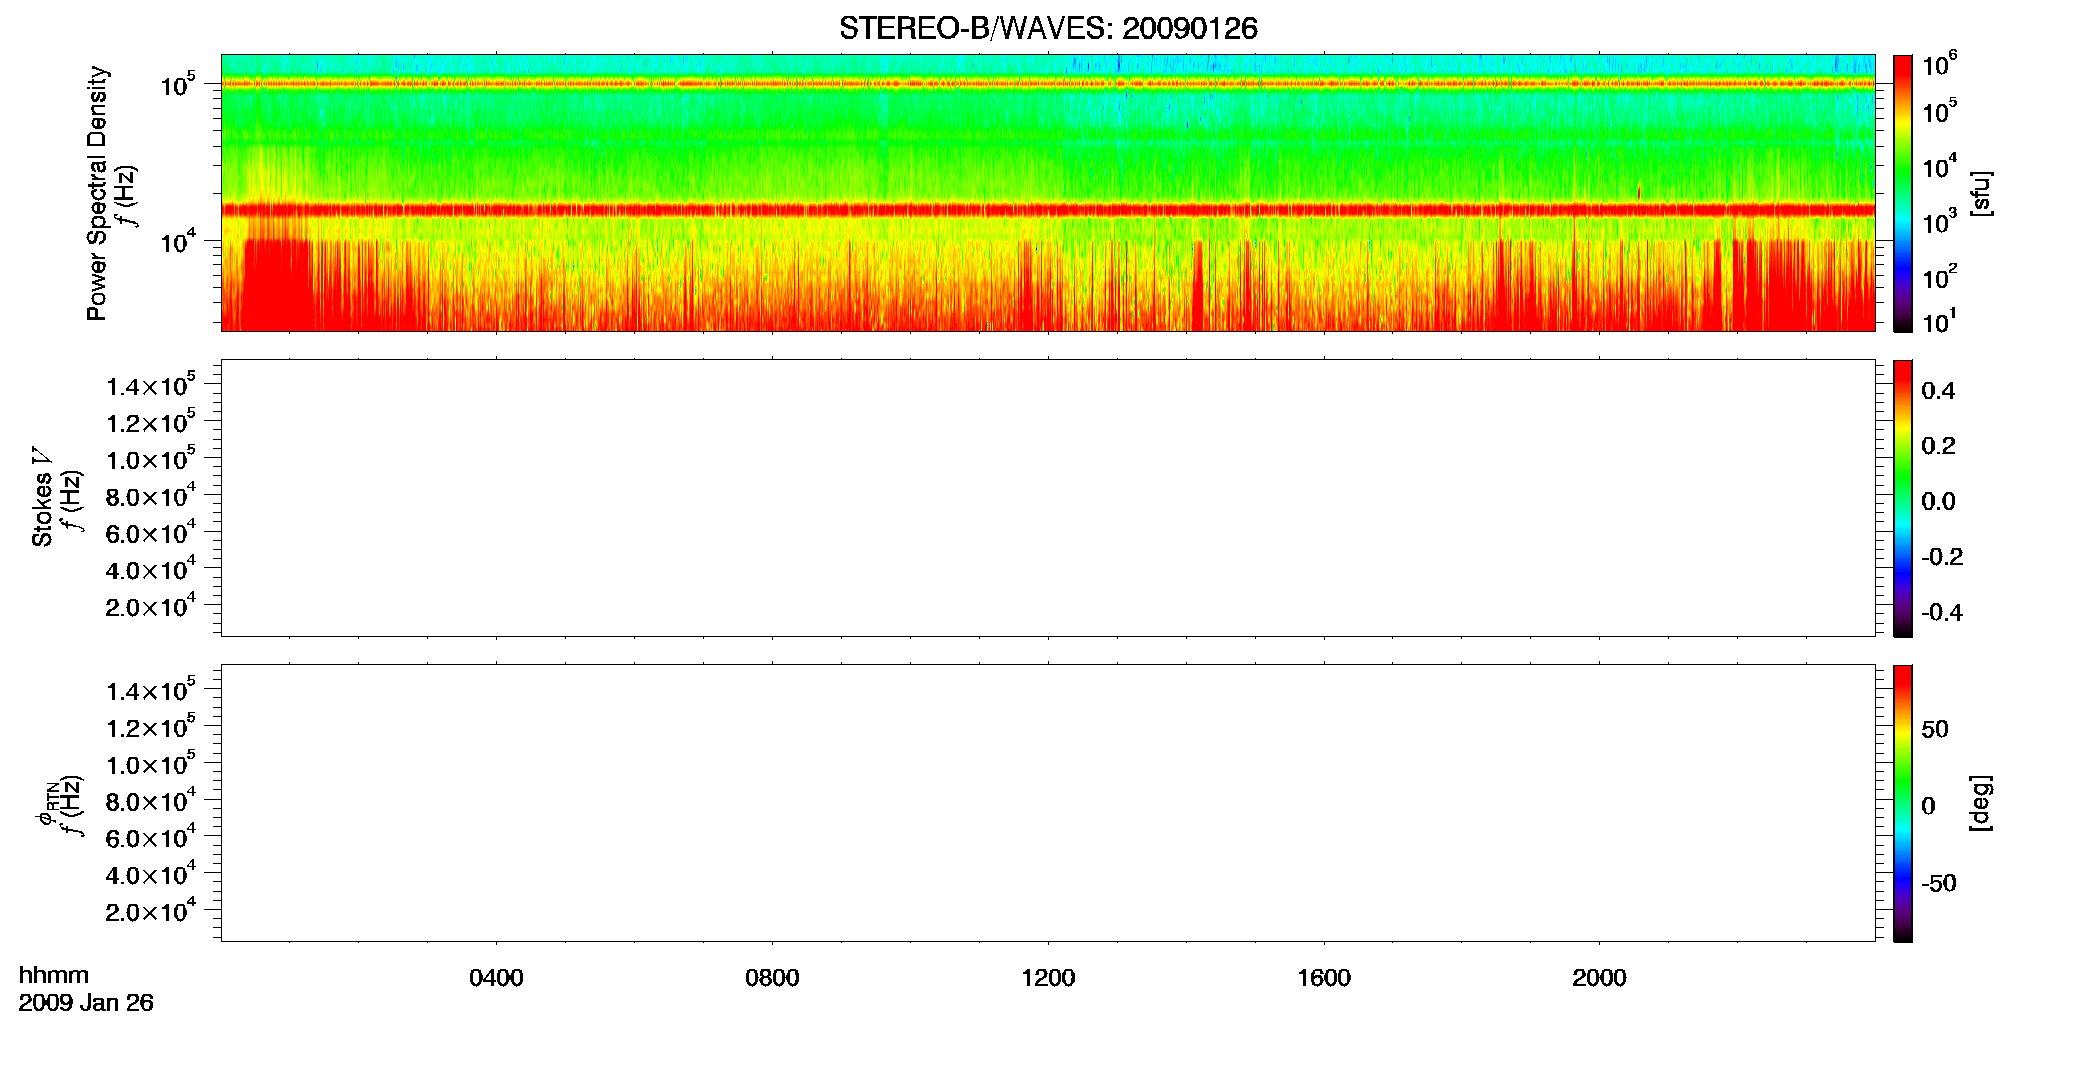Viewport: 2096px width, 1080px height.
Task: Click the [sfu] units label
Action: pos(1980,193)
